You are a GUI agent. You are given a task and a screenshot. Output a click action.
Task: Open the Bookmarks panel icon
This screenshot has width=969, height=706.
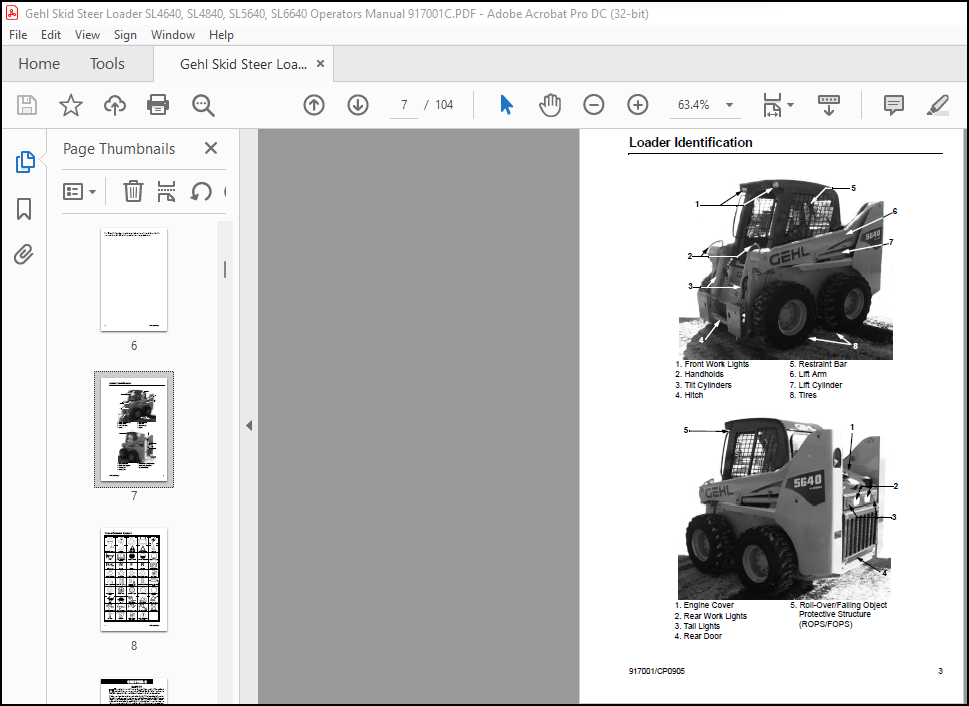click(24, 209)
